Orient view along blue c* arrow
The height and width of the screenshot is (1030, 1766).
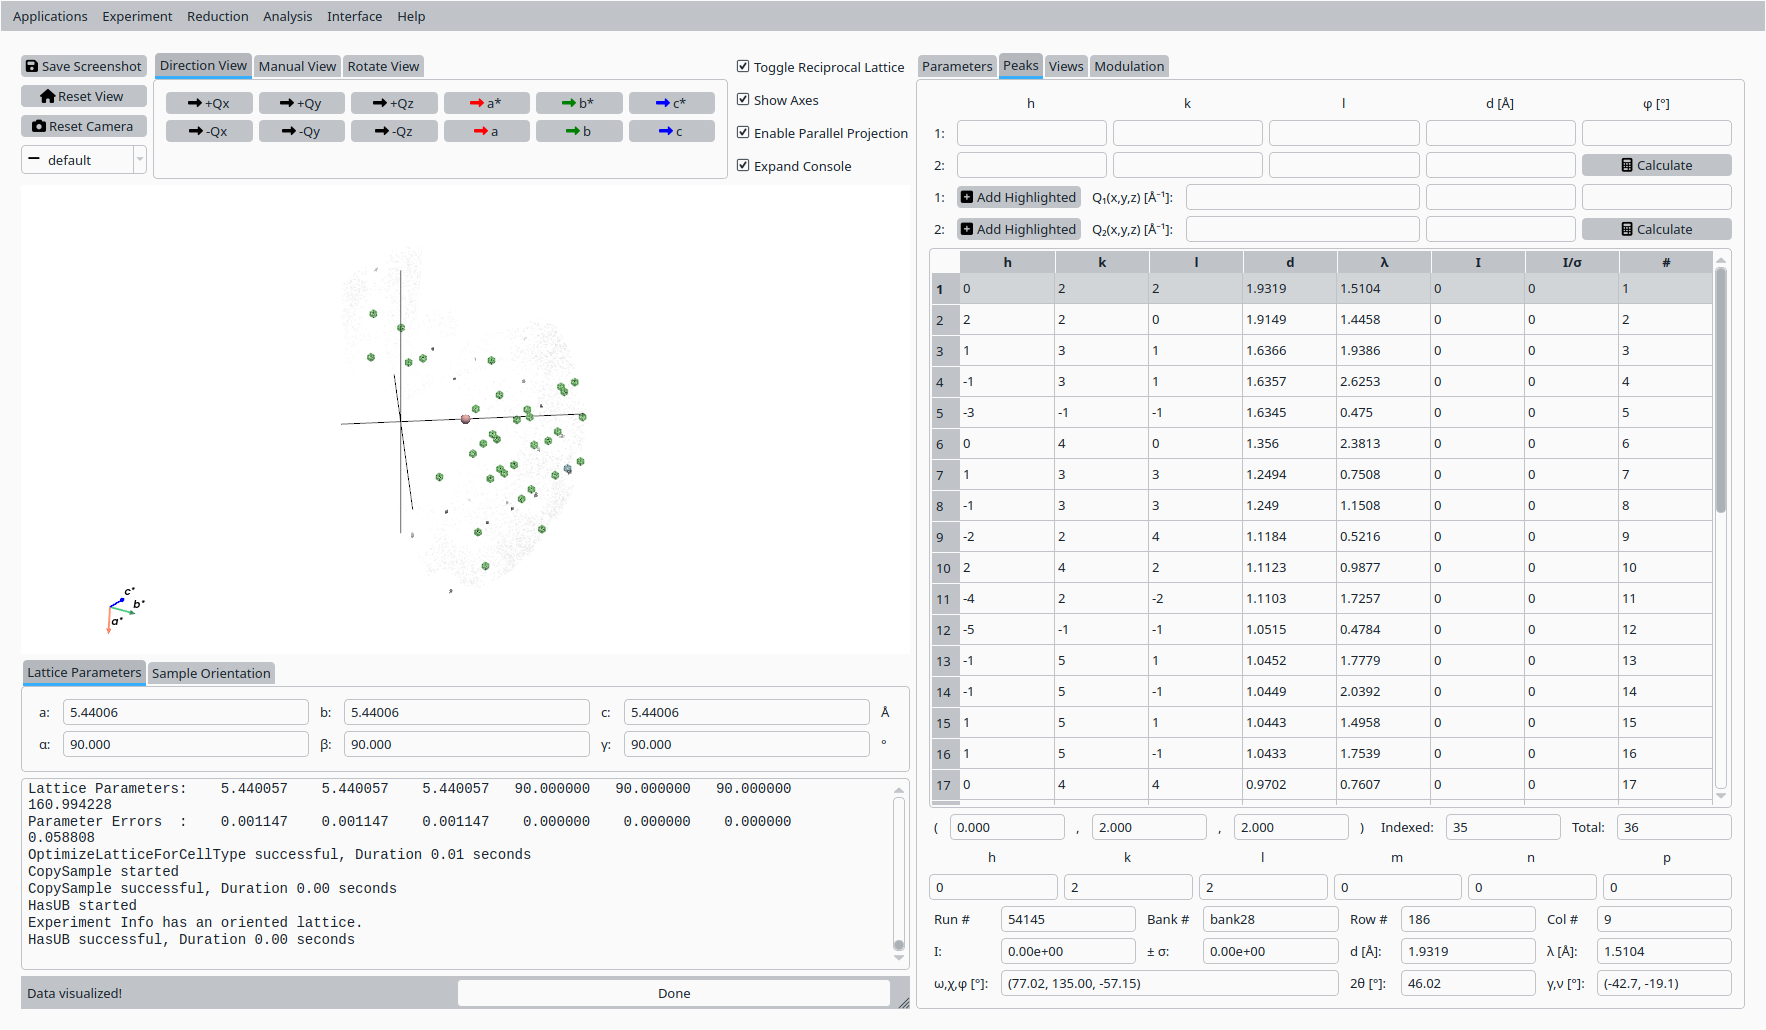(x=671, y=103)
